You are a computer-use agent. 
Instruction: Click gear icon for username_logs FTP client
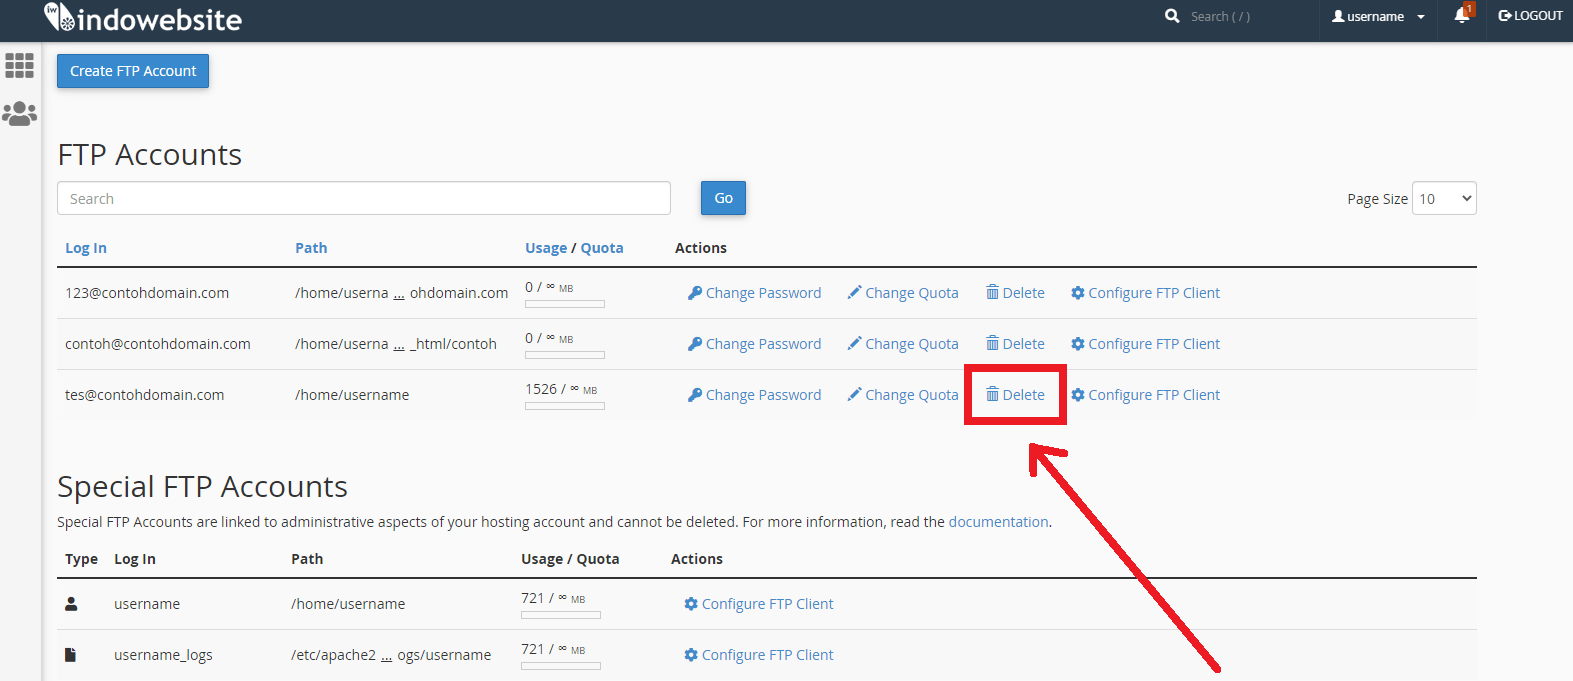(690, 655)
